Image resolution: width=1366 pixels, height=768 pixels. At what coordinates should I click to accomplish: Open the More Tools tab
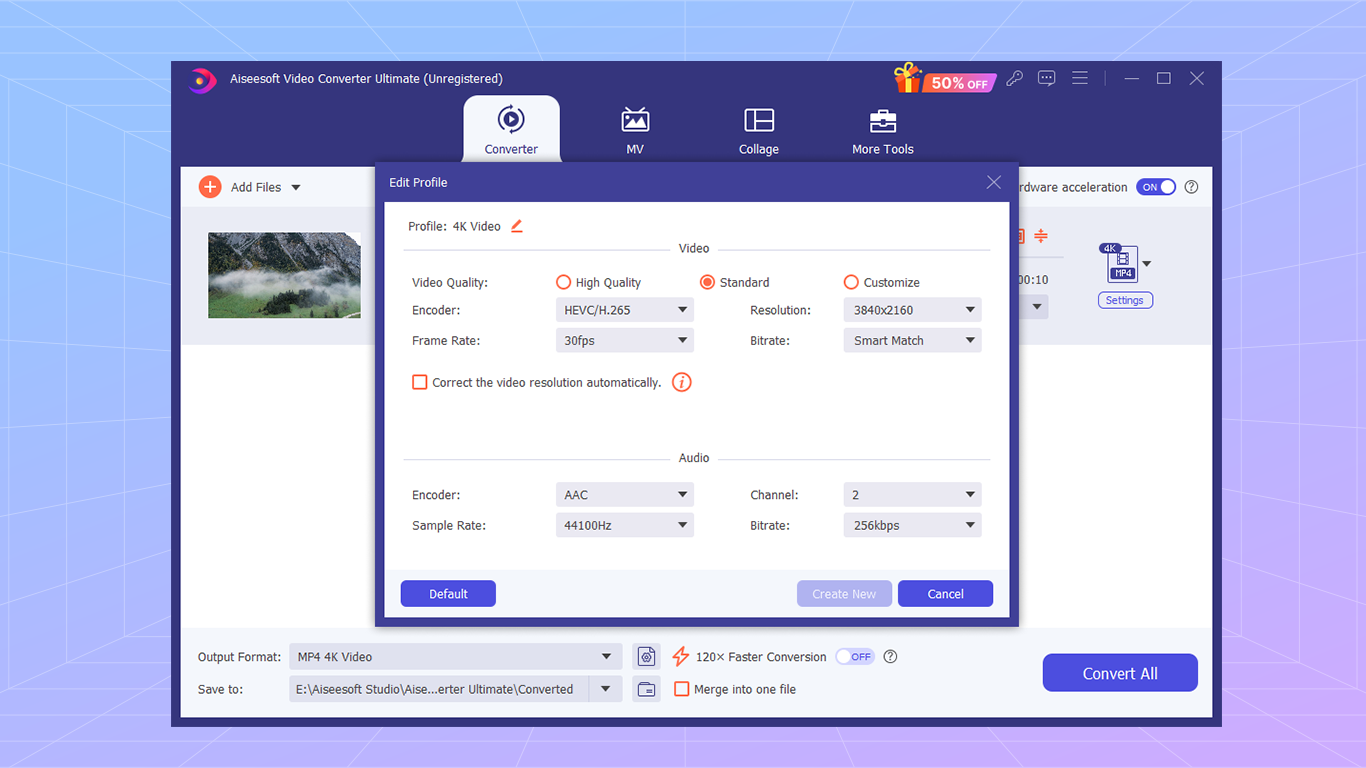[883, 128]
